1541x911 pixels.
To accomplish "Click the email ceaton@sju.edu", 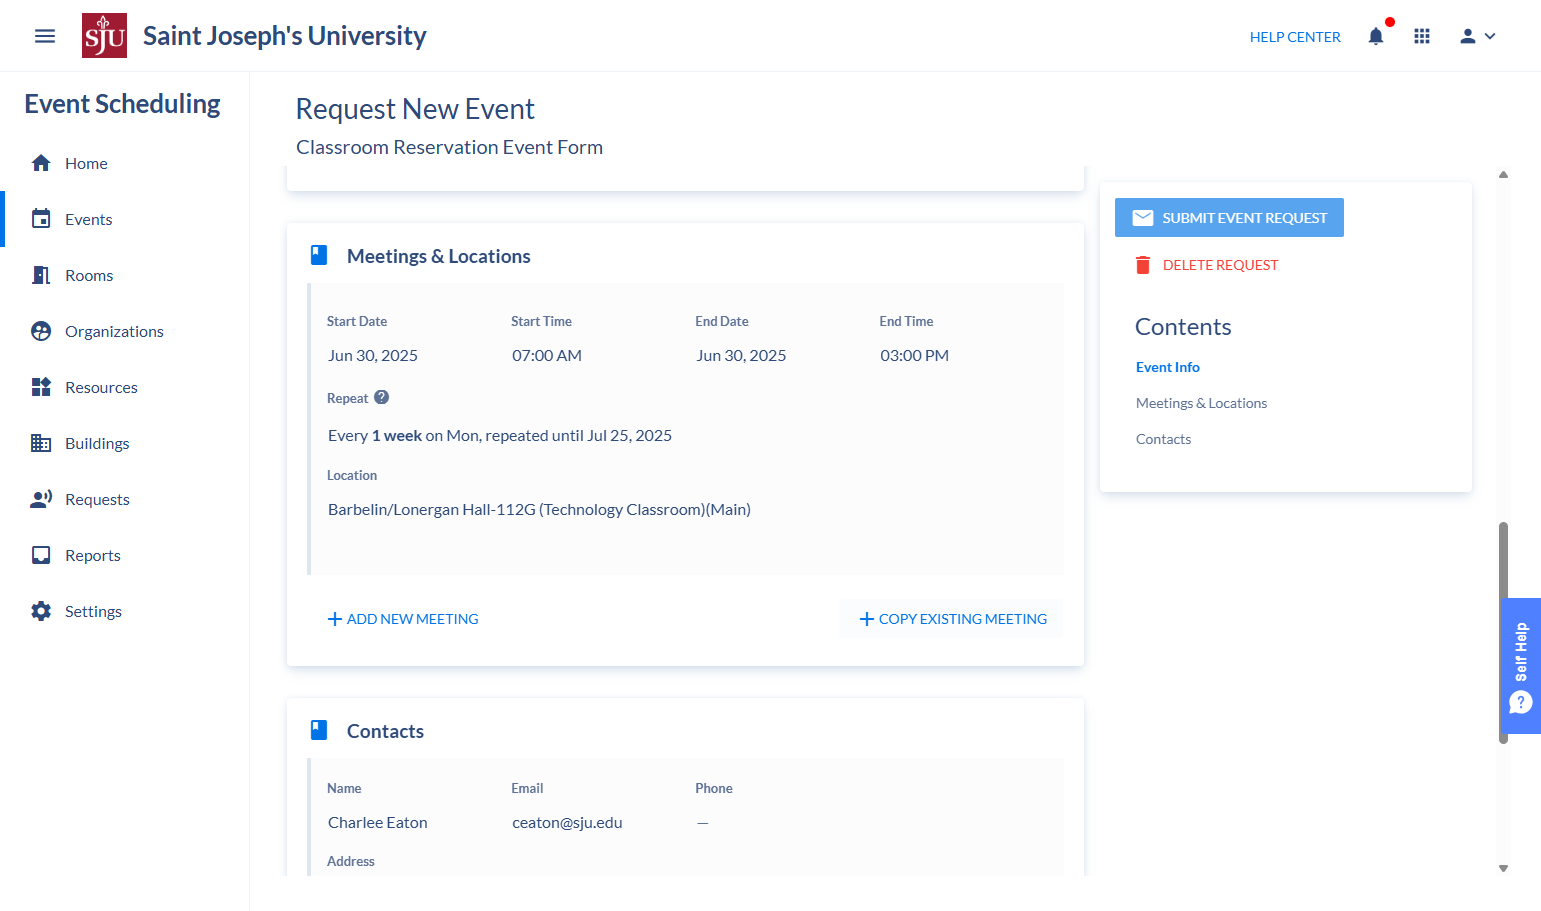I will tap(567, 822).
